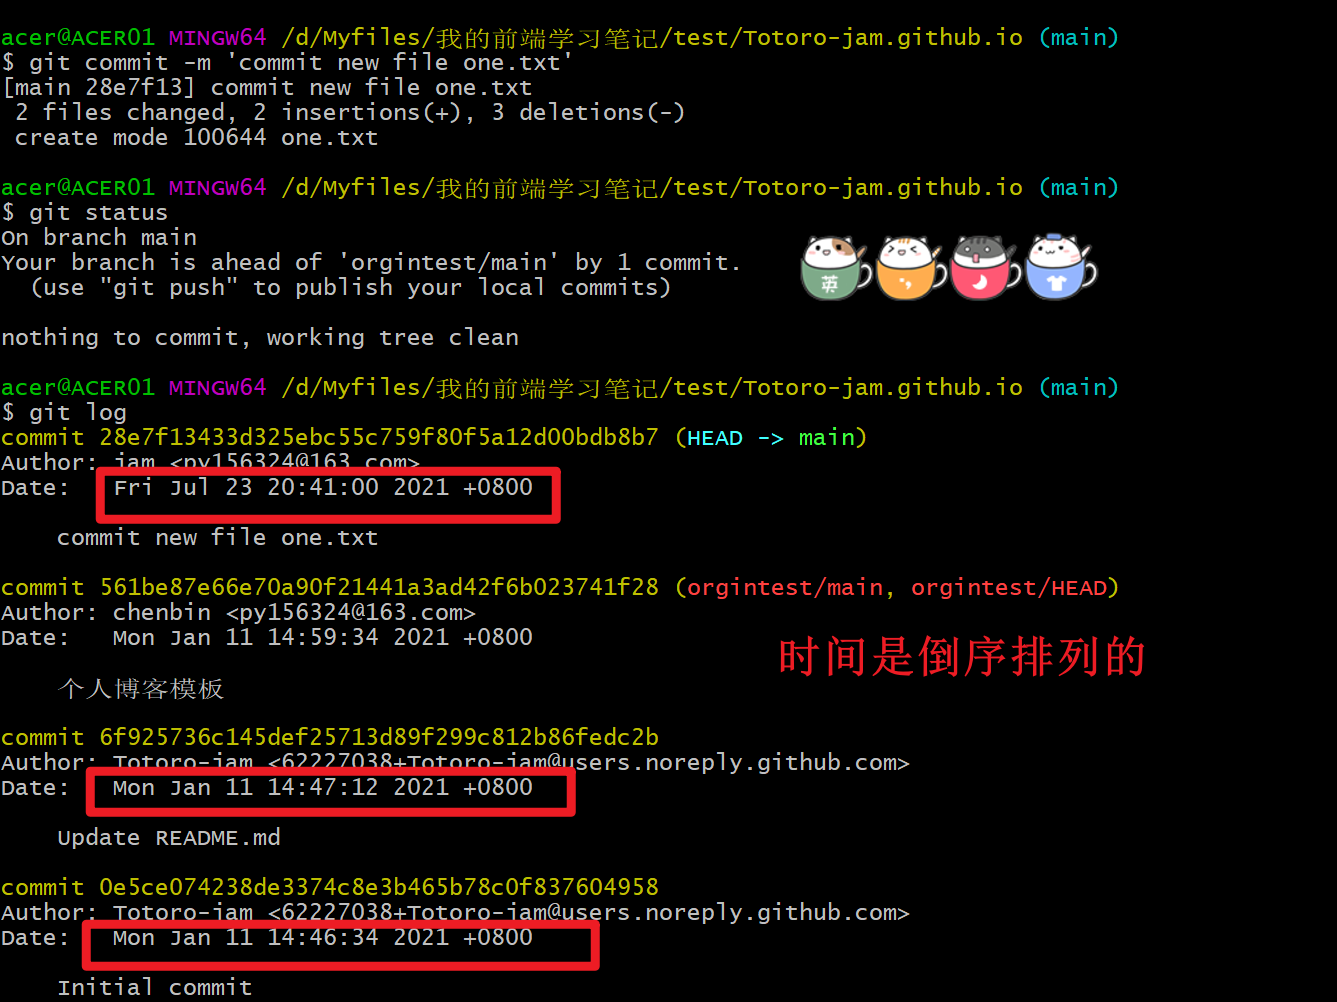Click the 'Update README.md' commit message
The width and height of the screenshot is (1337, 1002).
169,837
